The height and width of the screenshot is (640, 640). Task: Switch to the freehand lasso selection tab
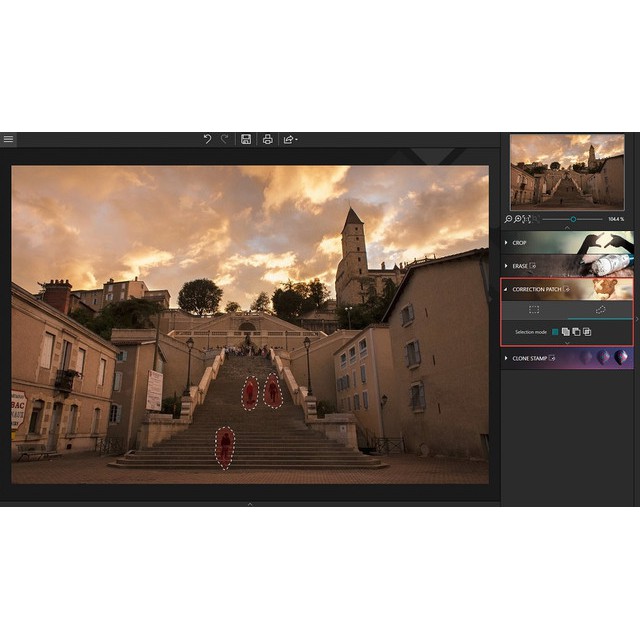(600, 310)
